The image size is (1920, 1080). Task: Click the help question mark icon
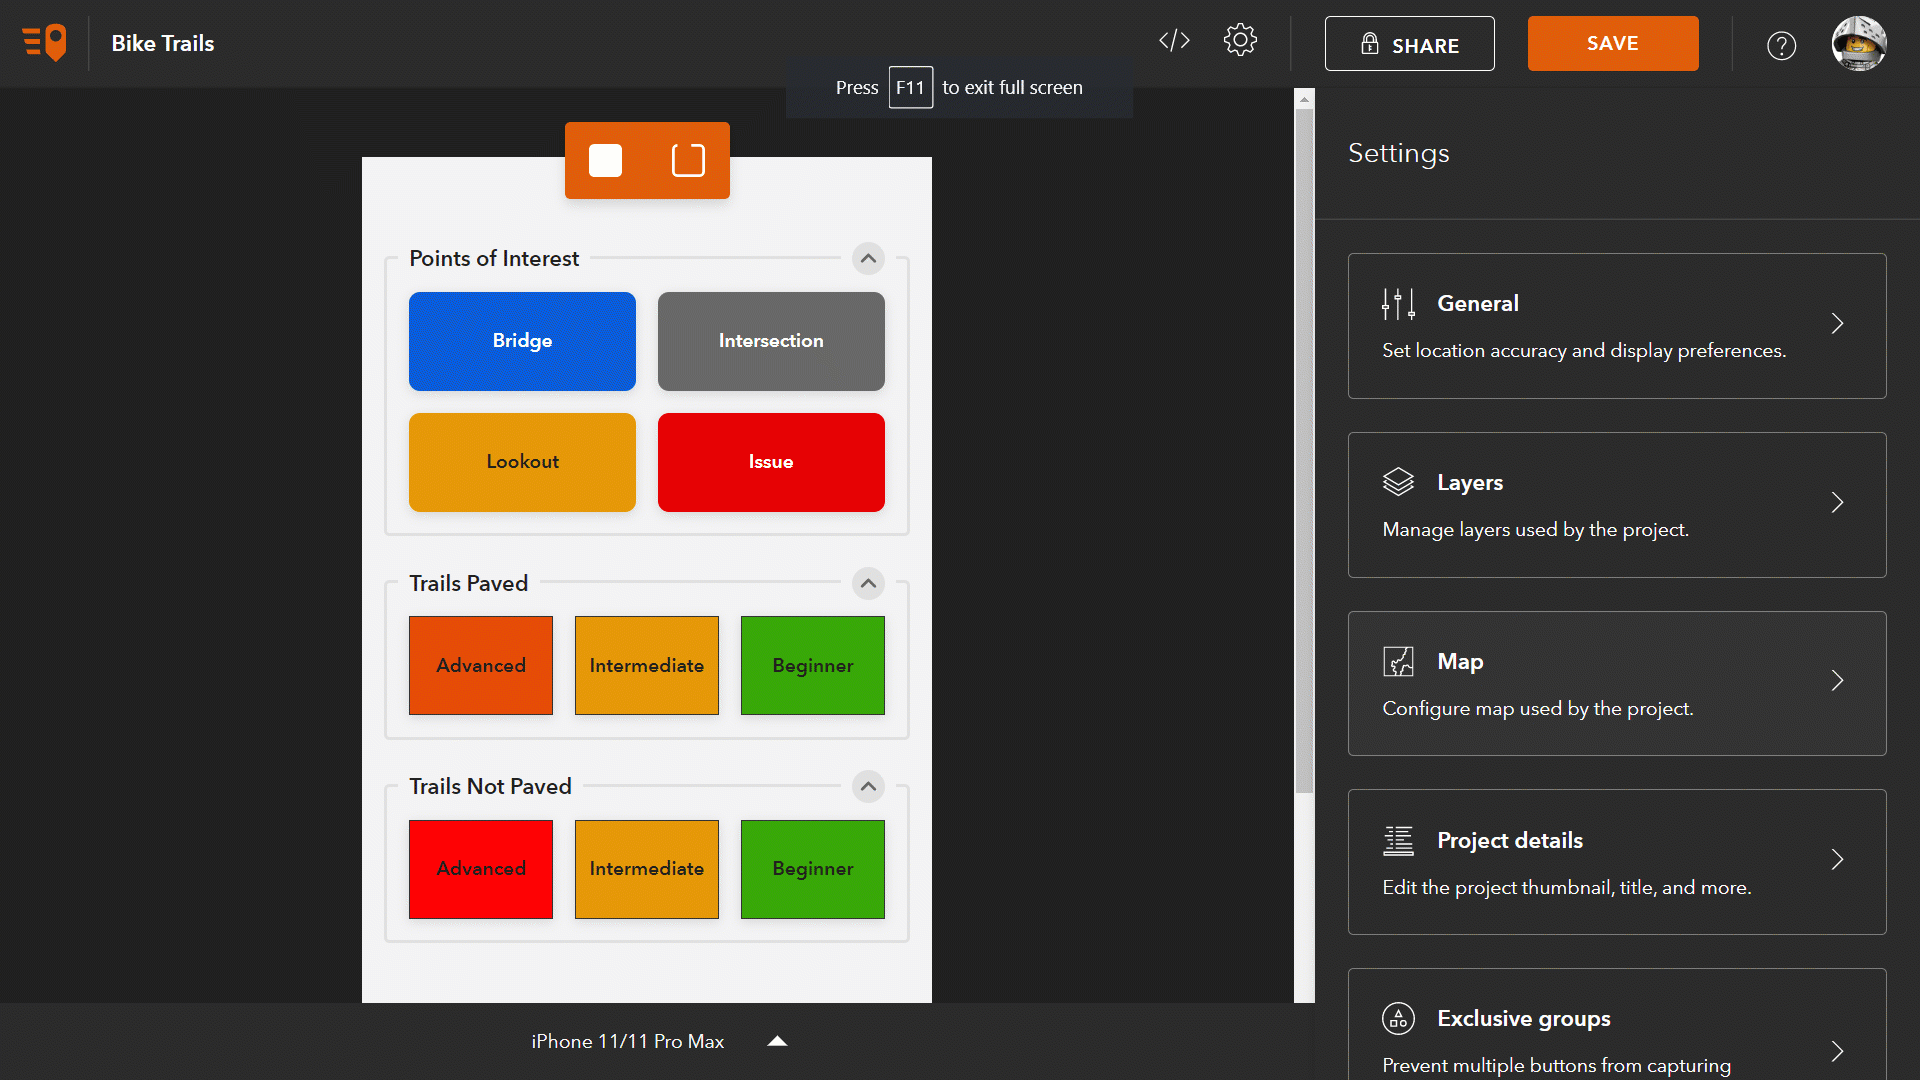(x=1781, y=45)
